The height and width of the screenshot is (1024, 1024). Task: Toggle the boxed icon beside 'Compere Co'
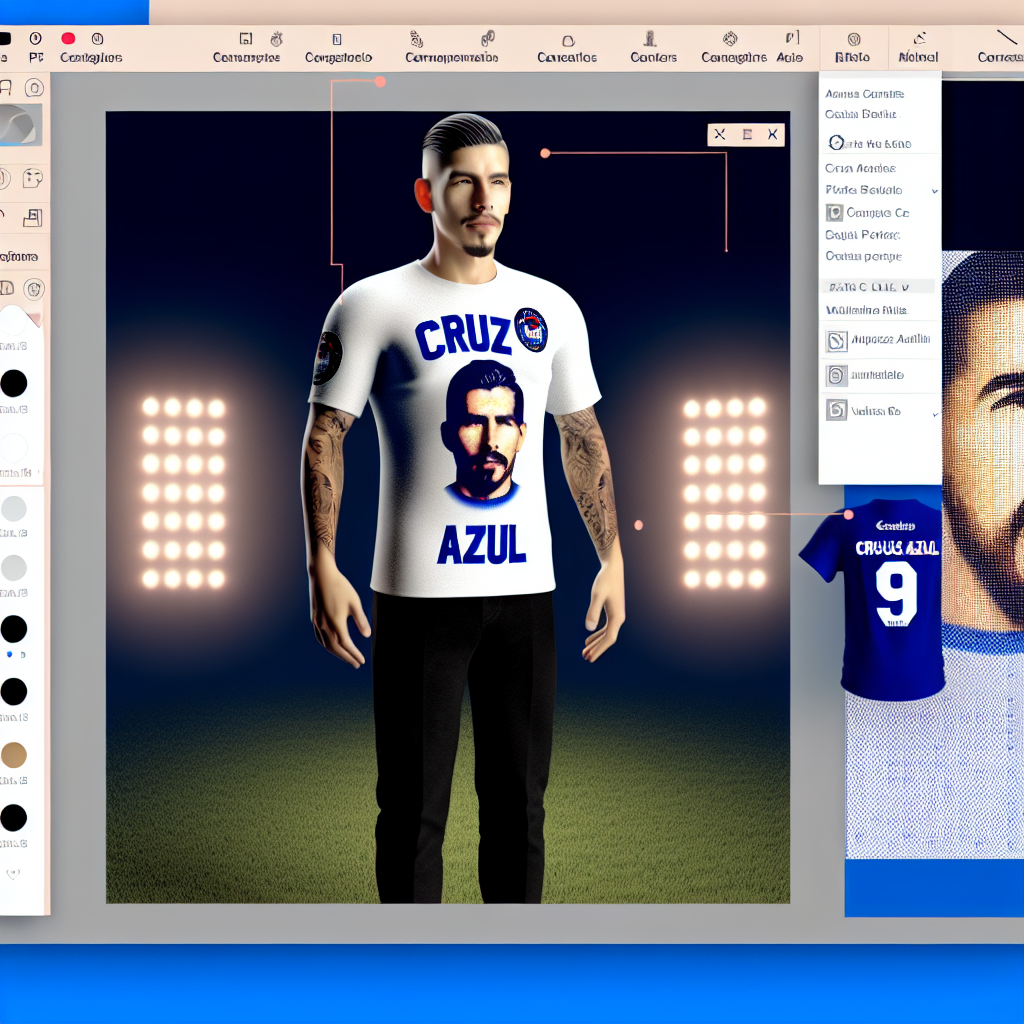click(x=834, y=213)
